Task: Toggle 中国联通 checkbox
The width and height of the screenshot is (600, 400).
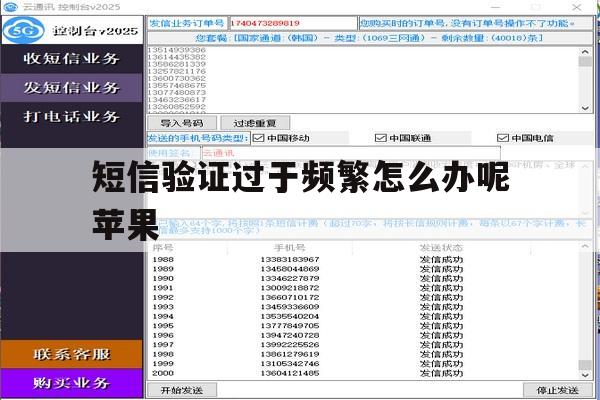Action: coord(380,138)
